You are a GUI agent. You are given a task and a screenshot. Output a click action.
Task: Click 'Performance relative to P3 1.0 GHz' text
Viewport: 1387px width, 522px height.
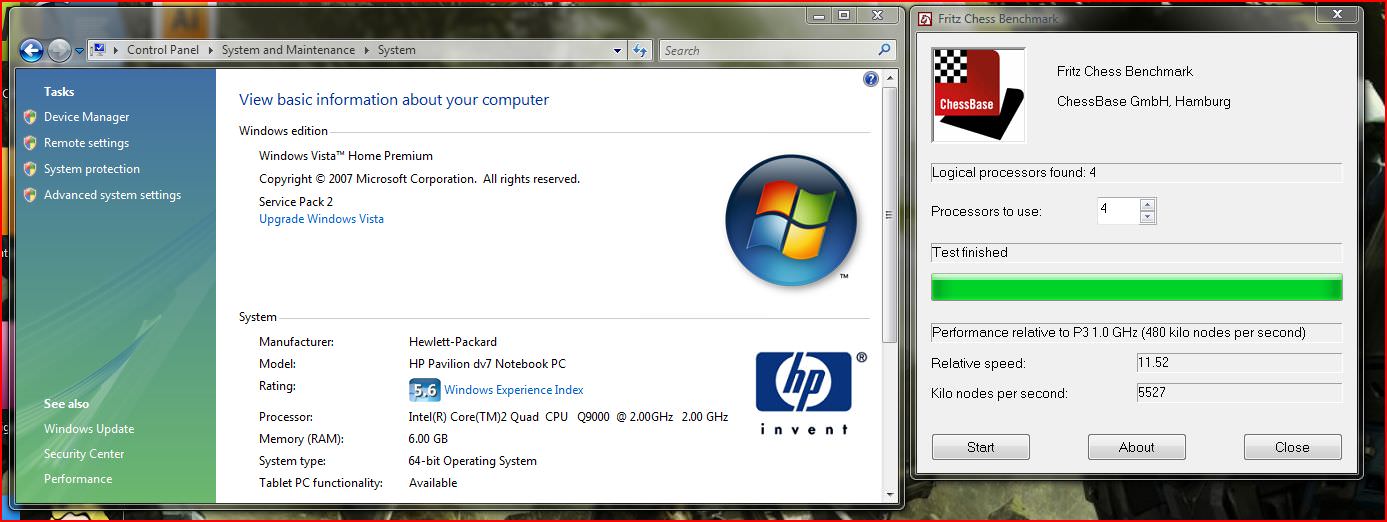click(1118, 333)
